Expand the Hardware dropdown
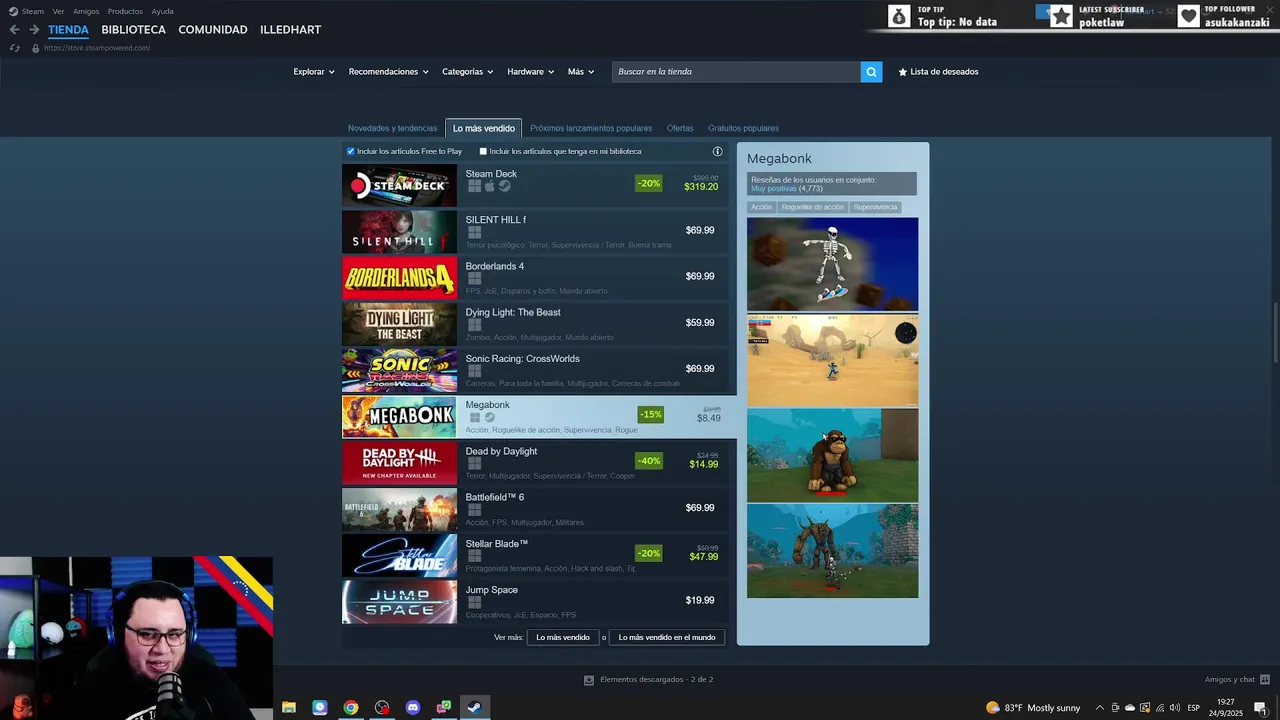 point(531,72)
